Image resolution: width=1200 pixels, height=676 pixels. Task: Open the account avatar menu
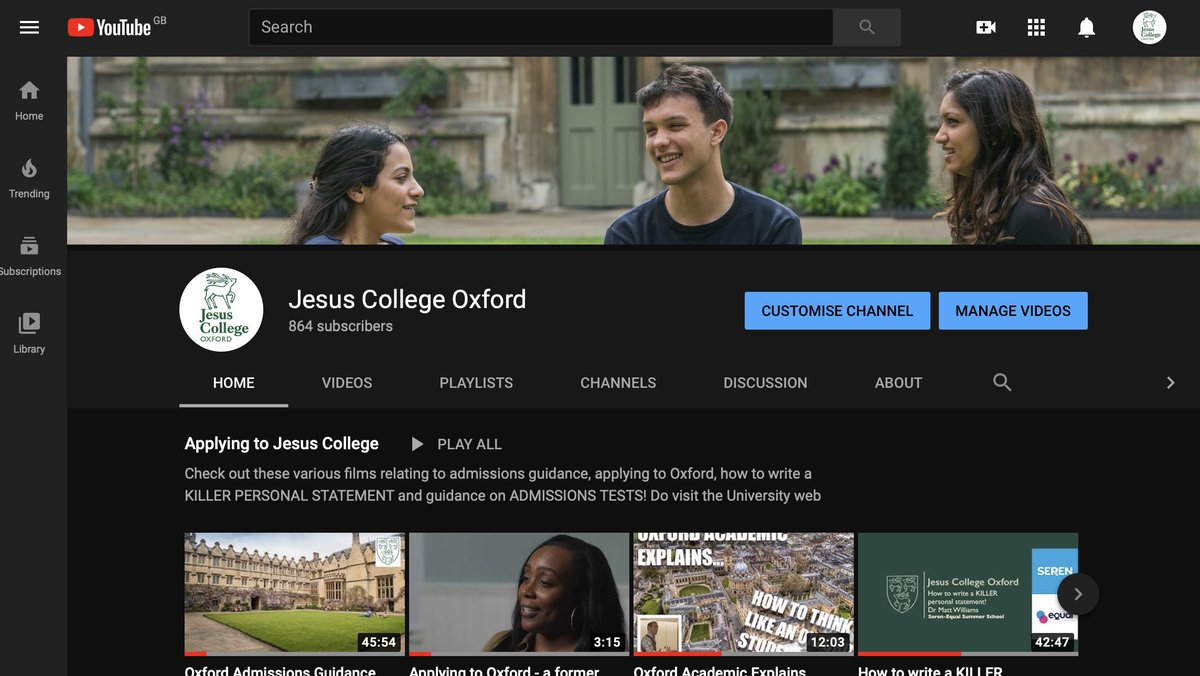[1149, 27]
